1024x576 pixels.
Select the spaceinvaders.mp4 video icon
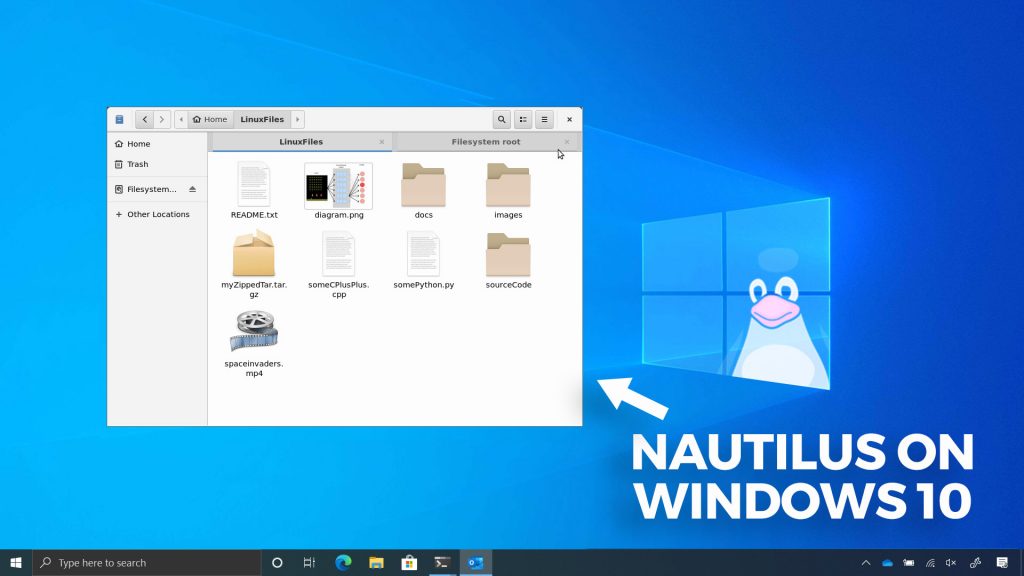pos(254,330)
